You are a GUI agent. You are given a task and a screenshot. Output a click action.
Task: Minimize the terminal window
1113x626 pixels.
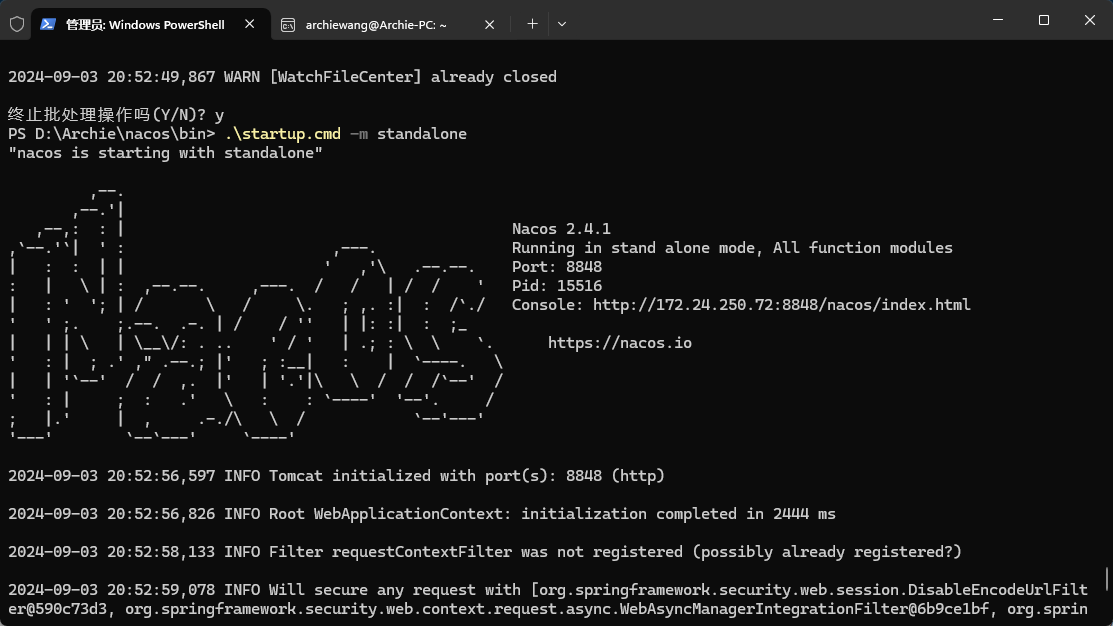coord(997,20)
